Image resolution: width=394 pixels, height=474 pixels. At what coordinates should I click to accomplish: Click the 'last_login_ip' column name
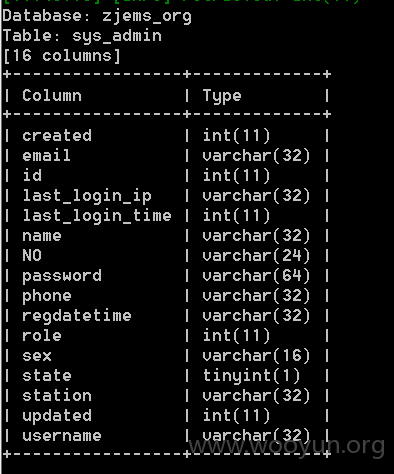click(x=87, y=196)
